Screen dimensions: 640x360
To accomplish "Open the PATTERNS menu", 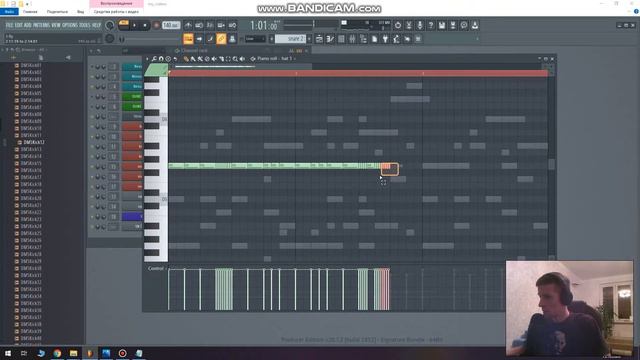I will pyautogui.click(x=41, y=25).
